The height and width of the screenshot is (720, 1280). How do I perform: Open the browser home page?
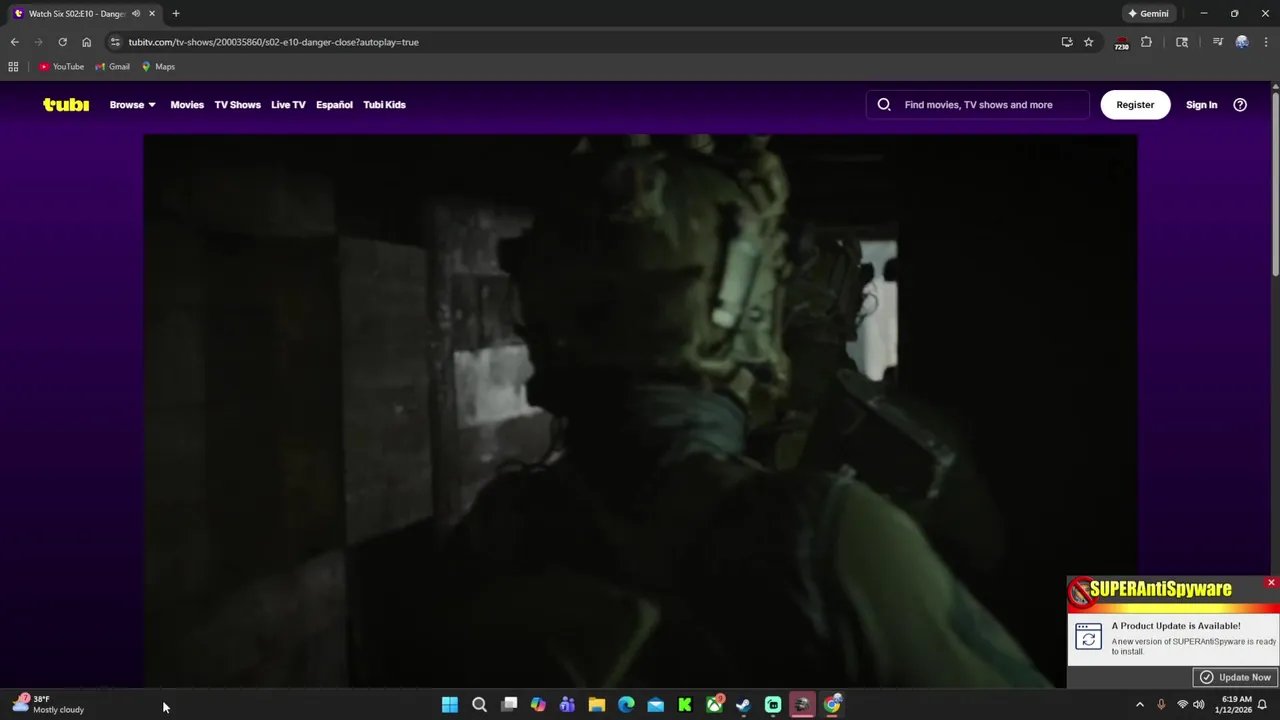point(86,42)
